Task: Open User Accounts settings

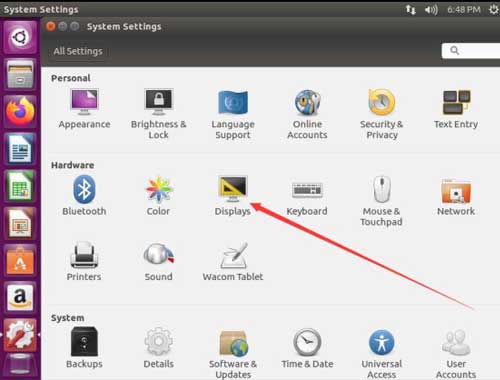Action: pyautogui.click(x=456, y=353)
